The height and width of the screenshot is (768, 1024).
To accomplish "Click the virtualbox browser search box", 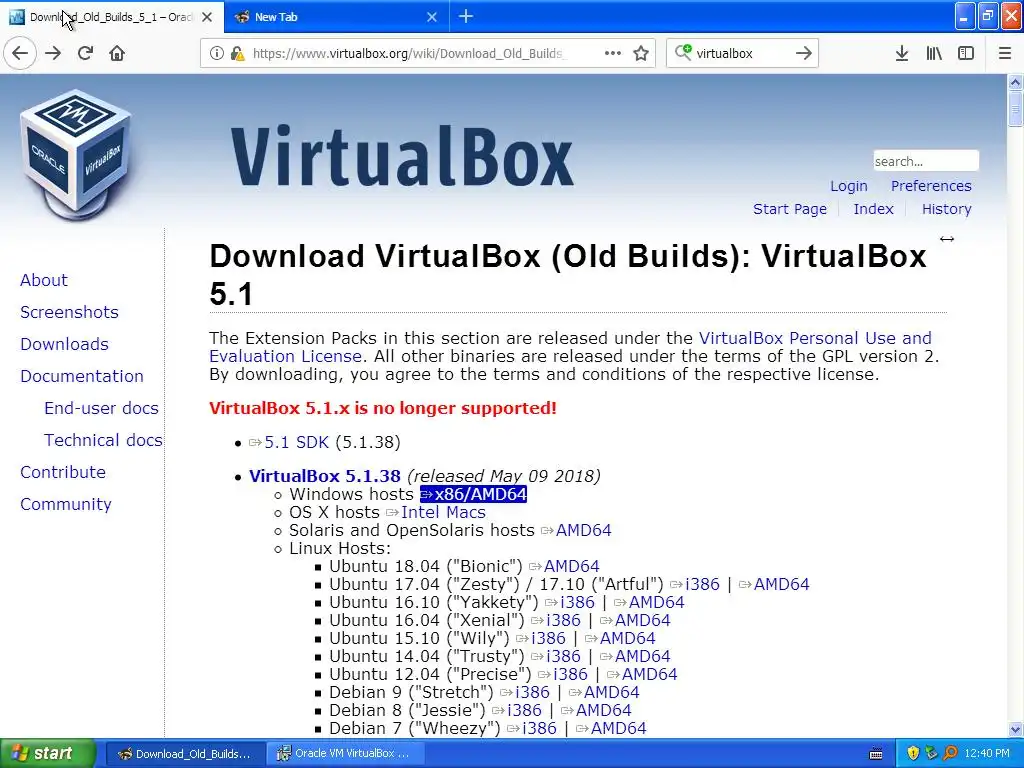I will coord(742,54).
